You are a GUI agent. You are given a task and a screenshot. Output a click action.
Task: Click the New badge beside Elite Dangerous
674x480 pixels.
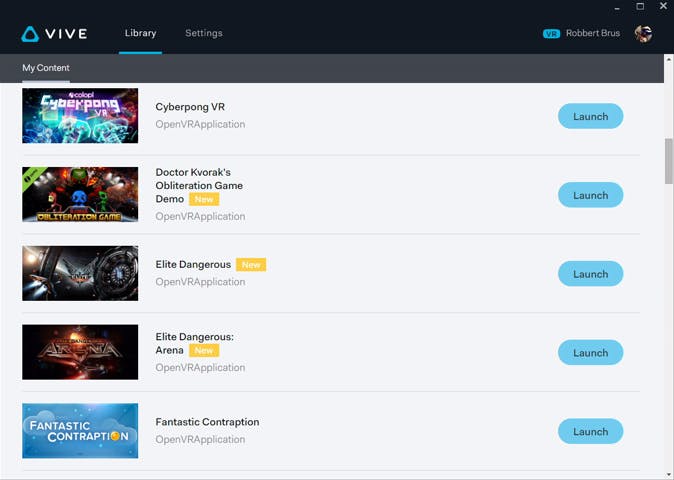click(251, 265)
